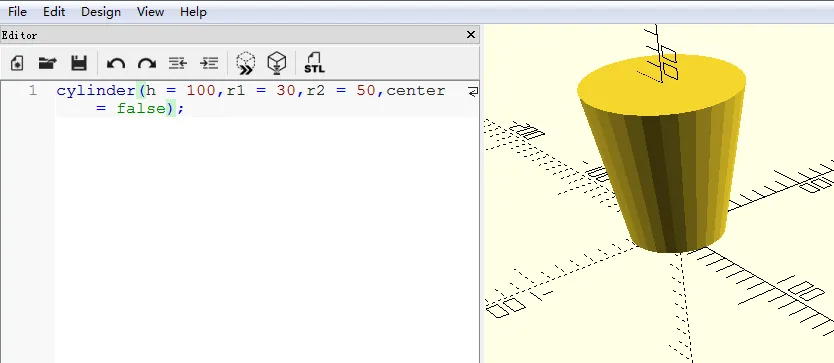The height and width of the screenshot is (363, 834).
Task: Export the model as STL
Action: tap(314, 63)
